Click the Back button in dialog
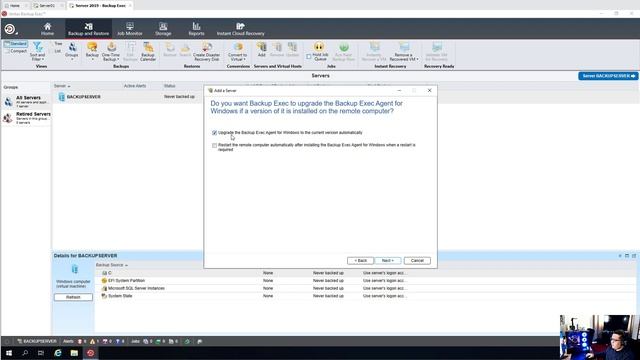 (360, 260)
